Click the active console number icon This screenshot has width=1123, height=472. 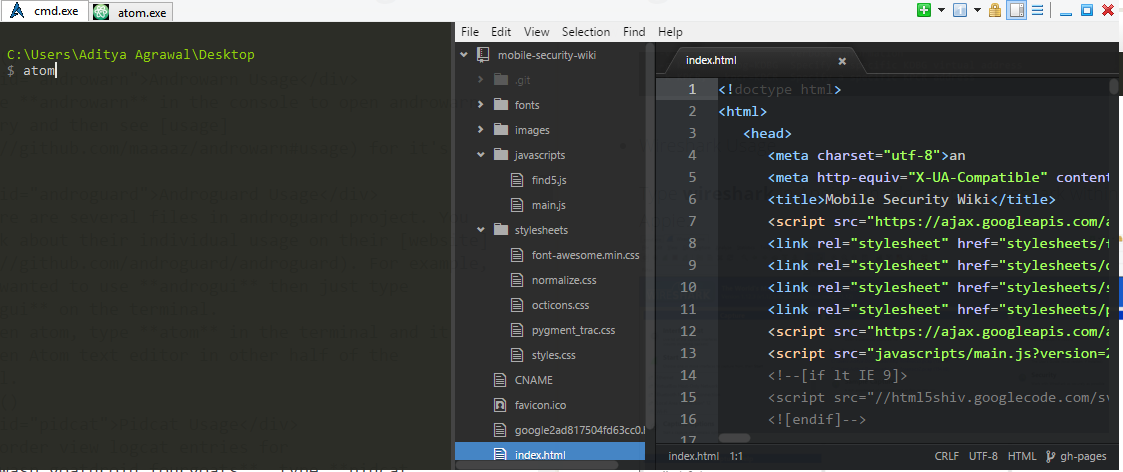coord(958,11)
